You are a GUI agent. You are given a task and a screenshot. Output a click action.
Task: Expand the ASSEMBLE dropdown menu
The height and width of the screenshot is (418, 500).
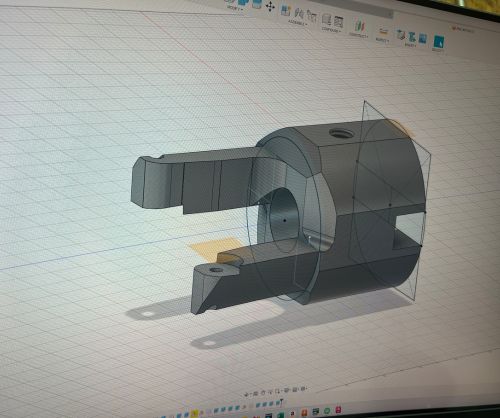tap(298, 23)
